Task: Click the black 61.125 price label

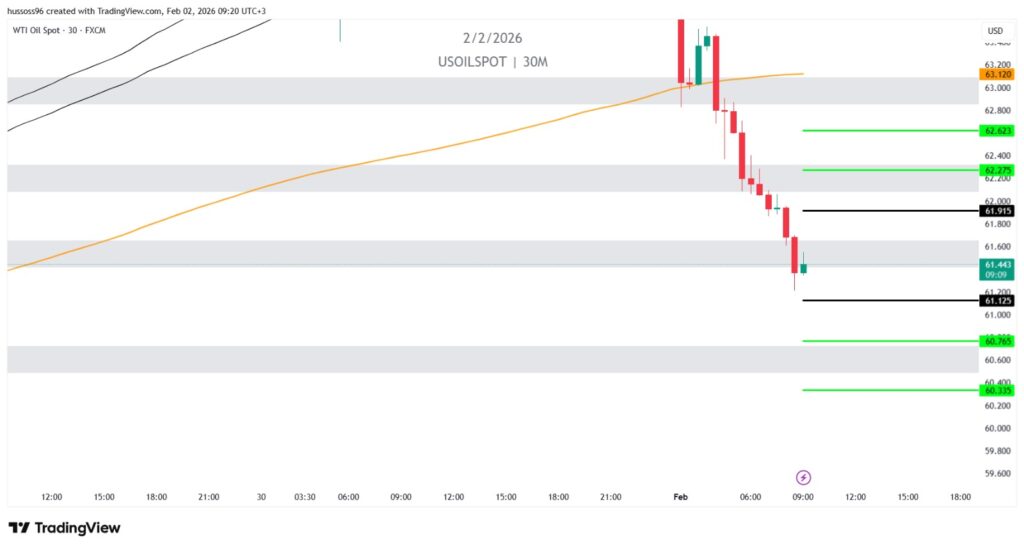Action: 996,300
